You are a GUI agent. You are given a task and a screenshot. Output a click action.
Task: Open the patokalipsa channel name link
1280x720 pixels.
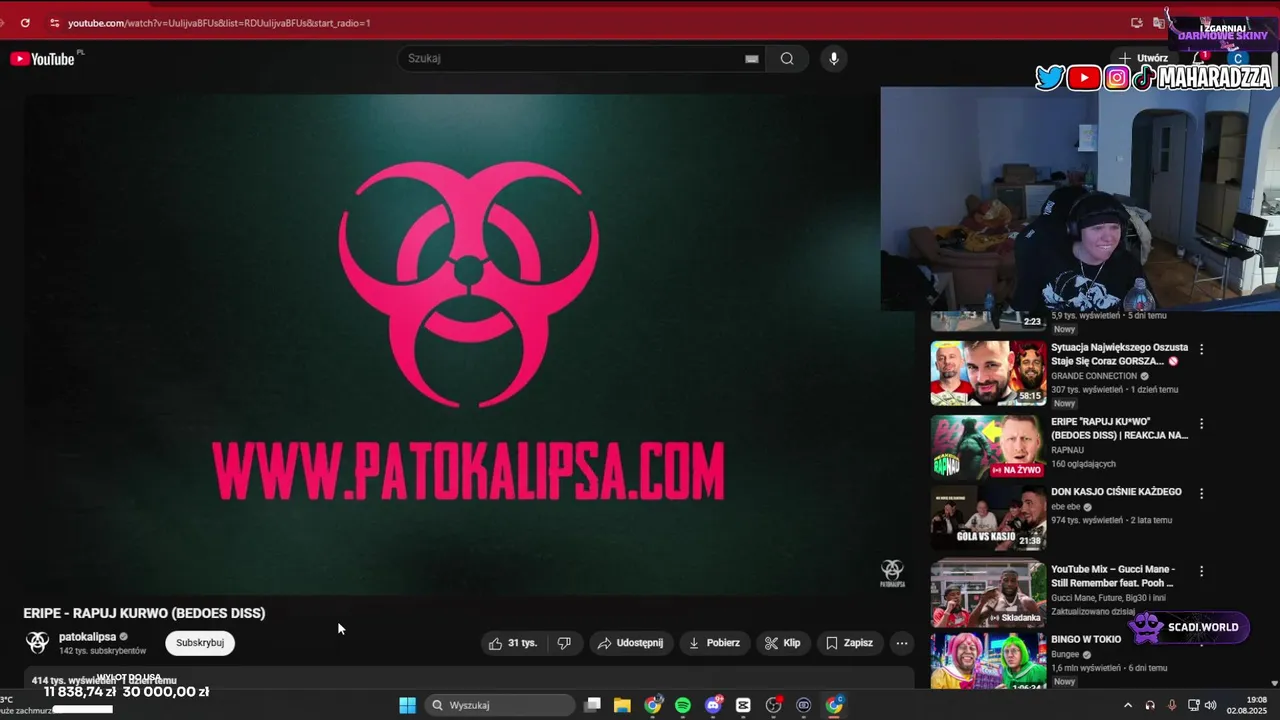coord(87,637)
